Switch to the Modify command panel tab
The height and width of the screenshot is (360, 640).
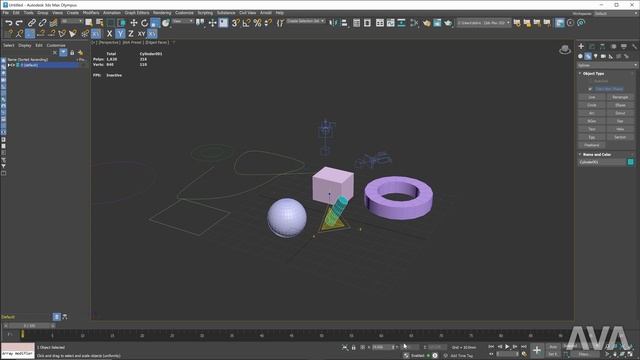592,47
